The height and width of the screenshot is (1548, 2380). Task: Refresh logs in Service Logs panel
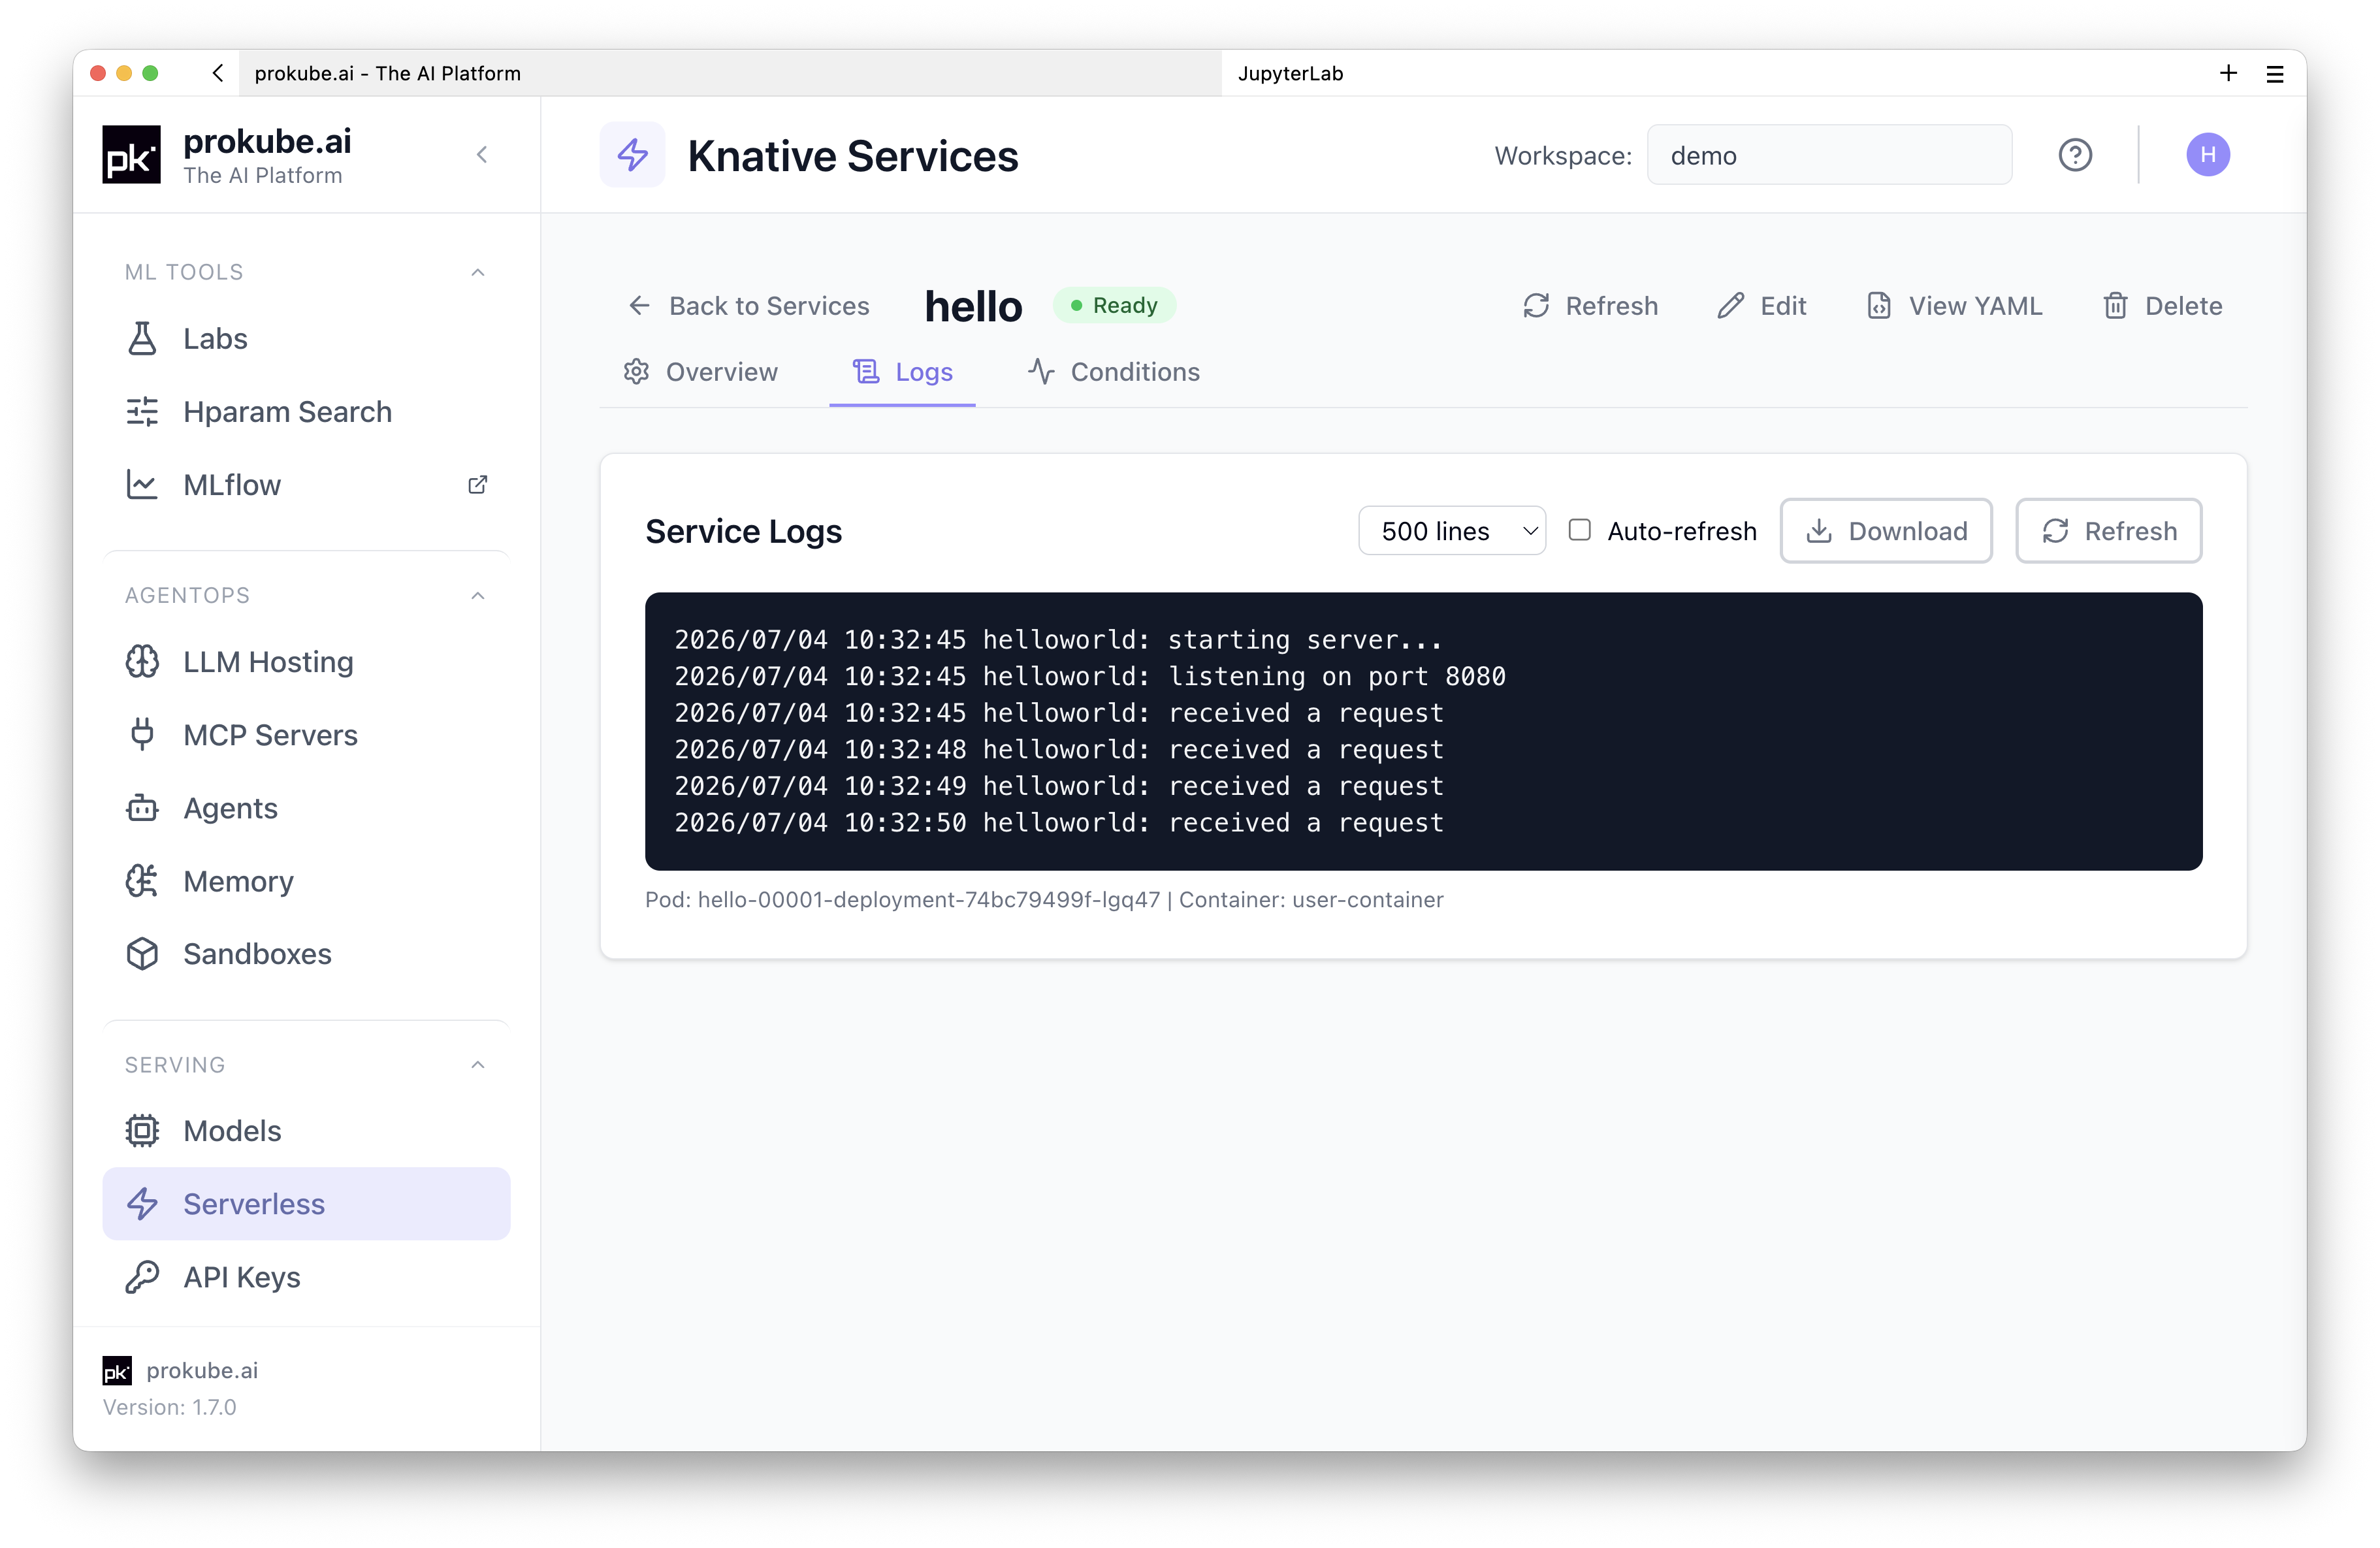[x=2109, y=531]
